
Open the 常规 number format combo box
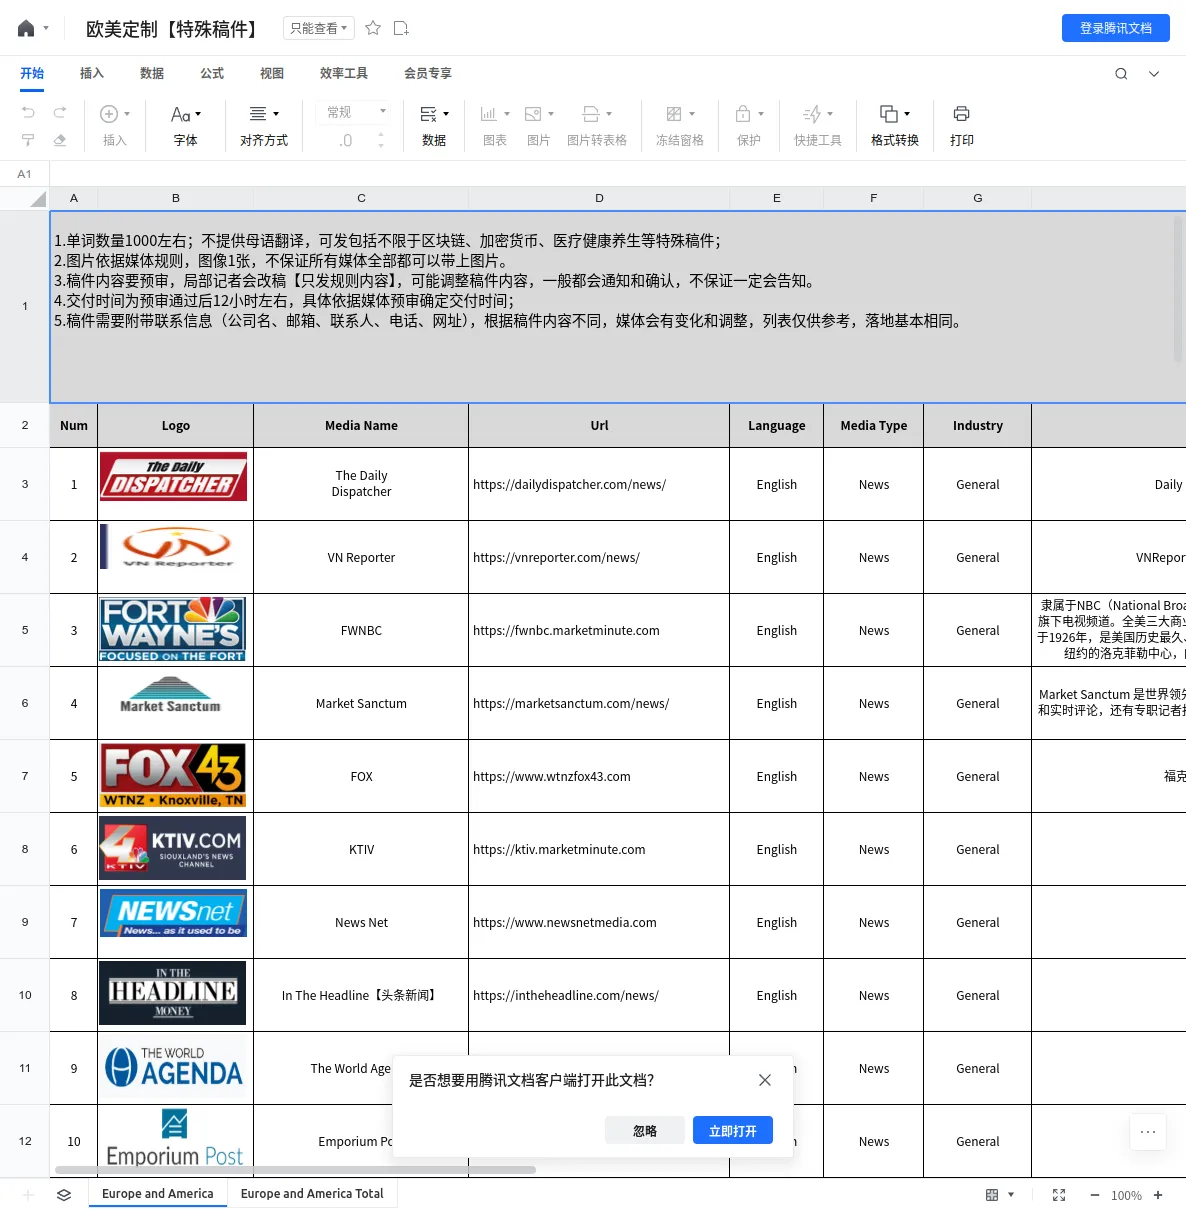[x=354, y=112]
